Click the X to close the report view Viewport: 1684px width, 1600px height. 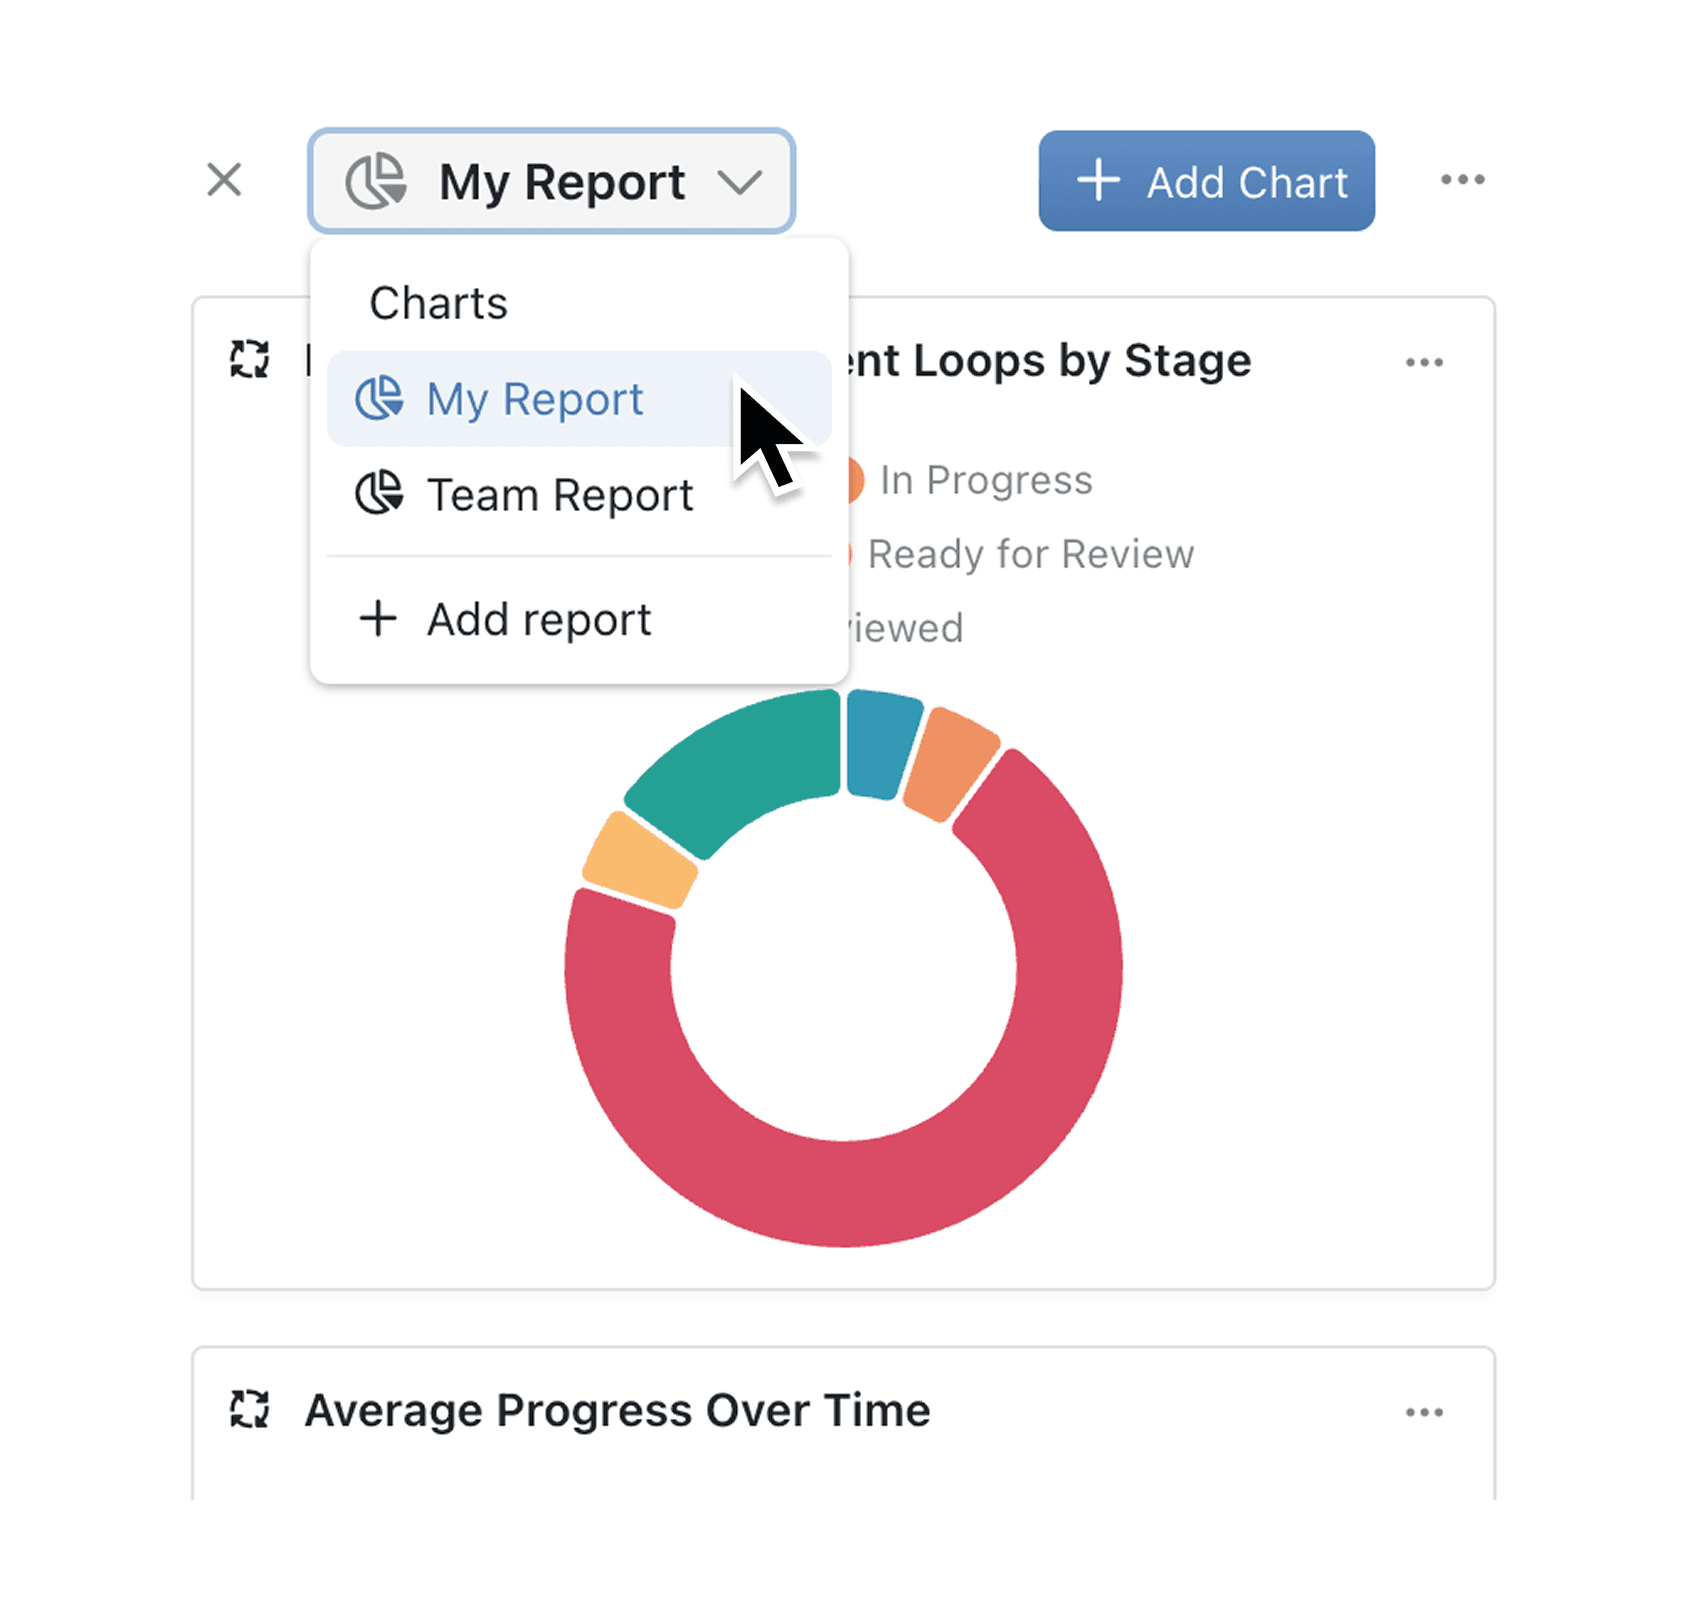[225, 180]
